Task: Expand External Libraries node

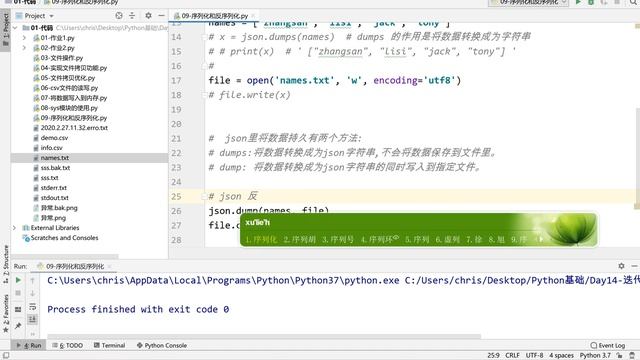Action: tap(15, 228)
